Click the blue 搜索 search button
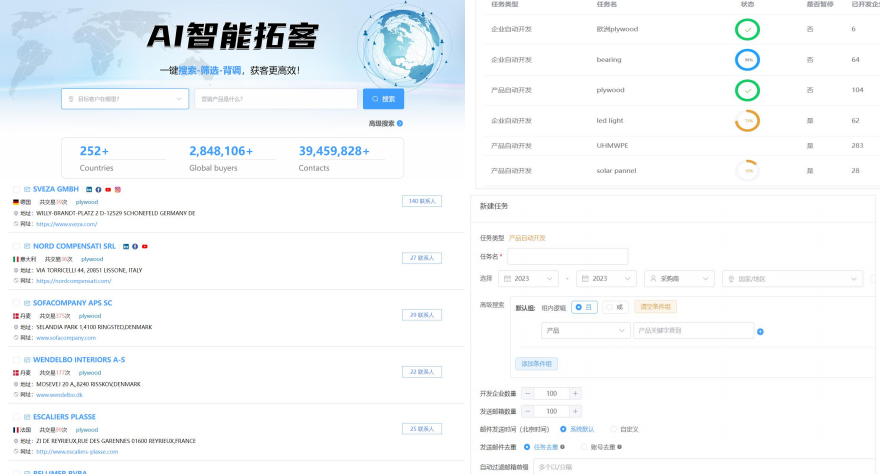The width and height of the screenshot is (880, 474). point(383,99)
